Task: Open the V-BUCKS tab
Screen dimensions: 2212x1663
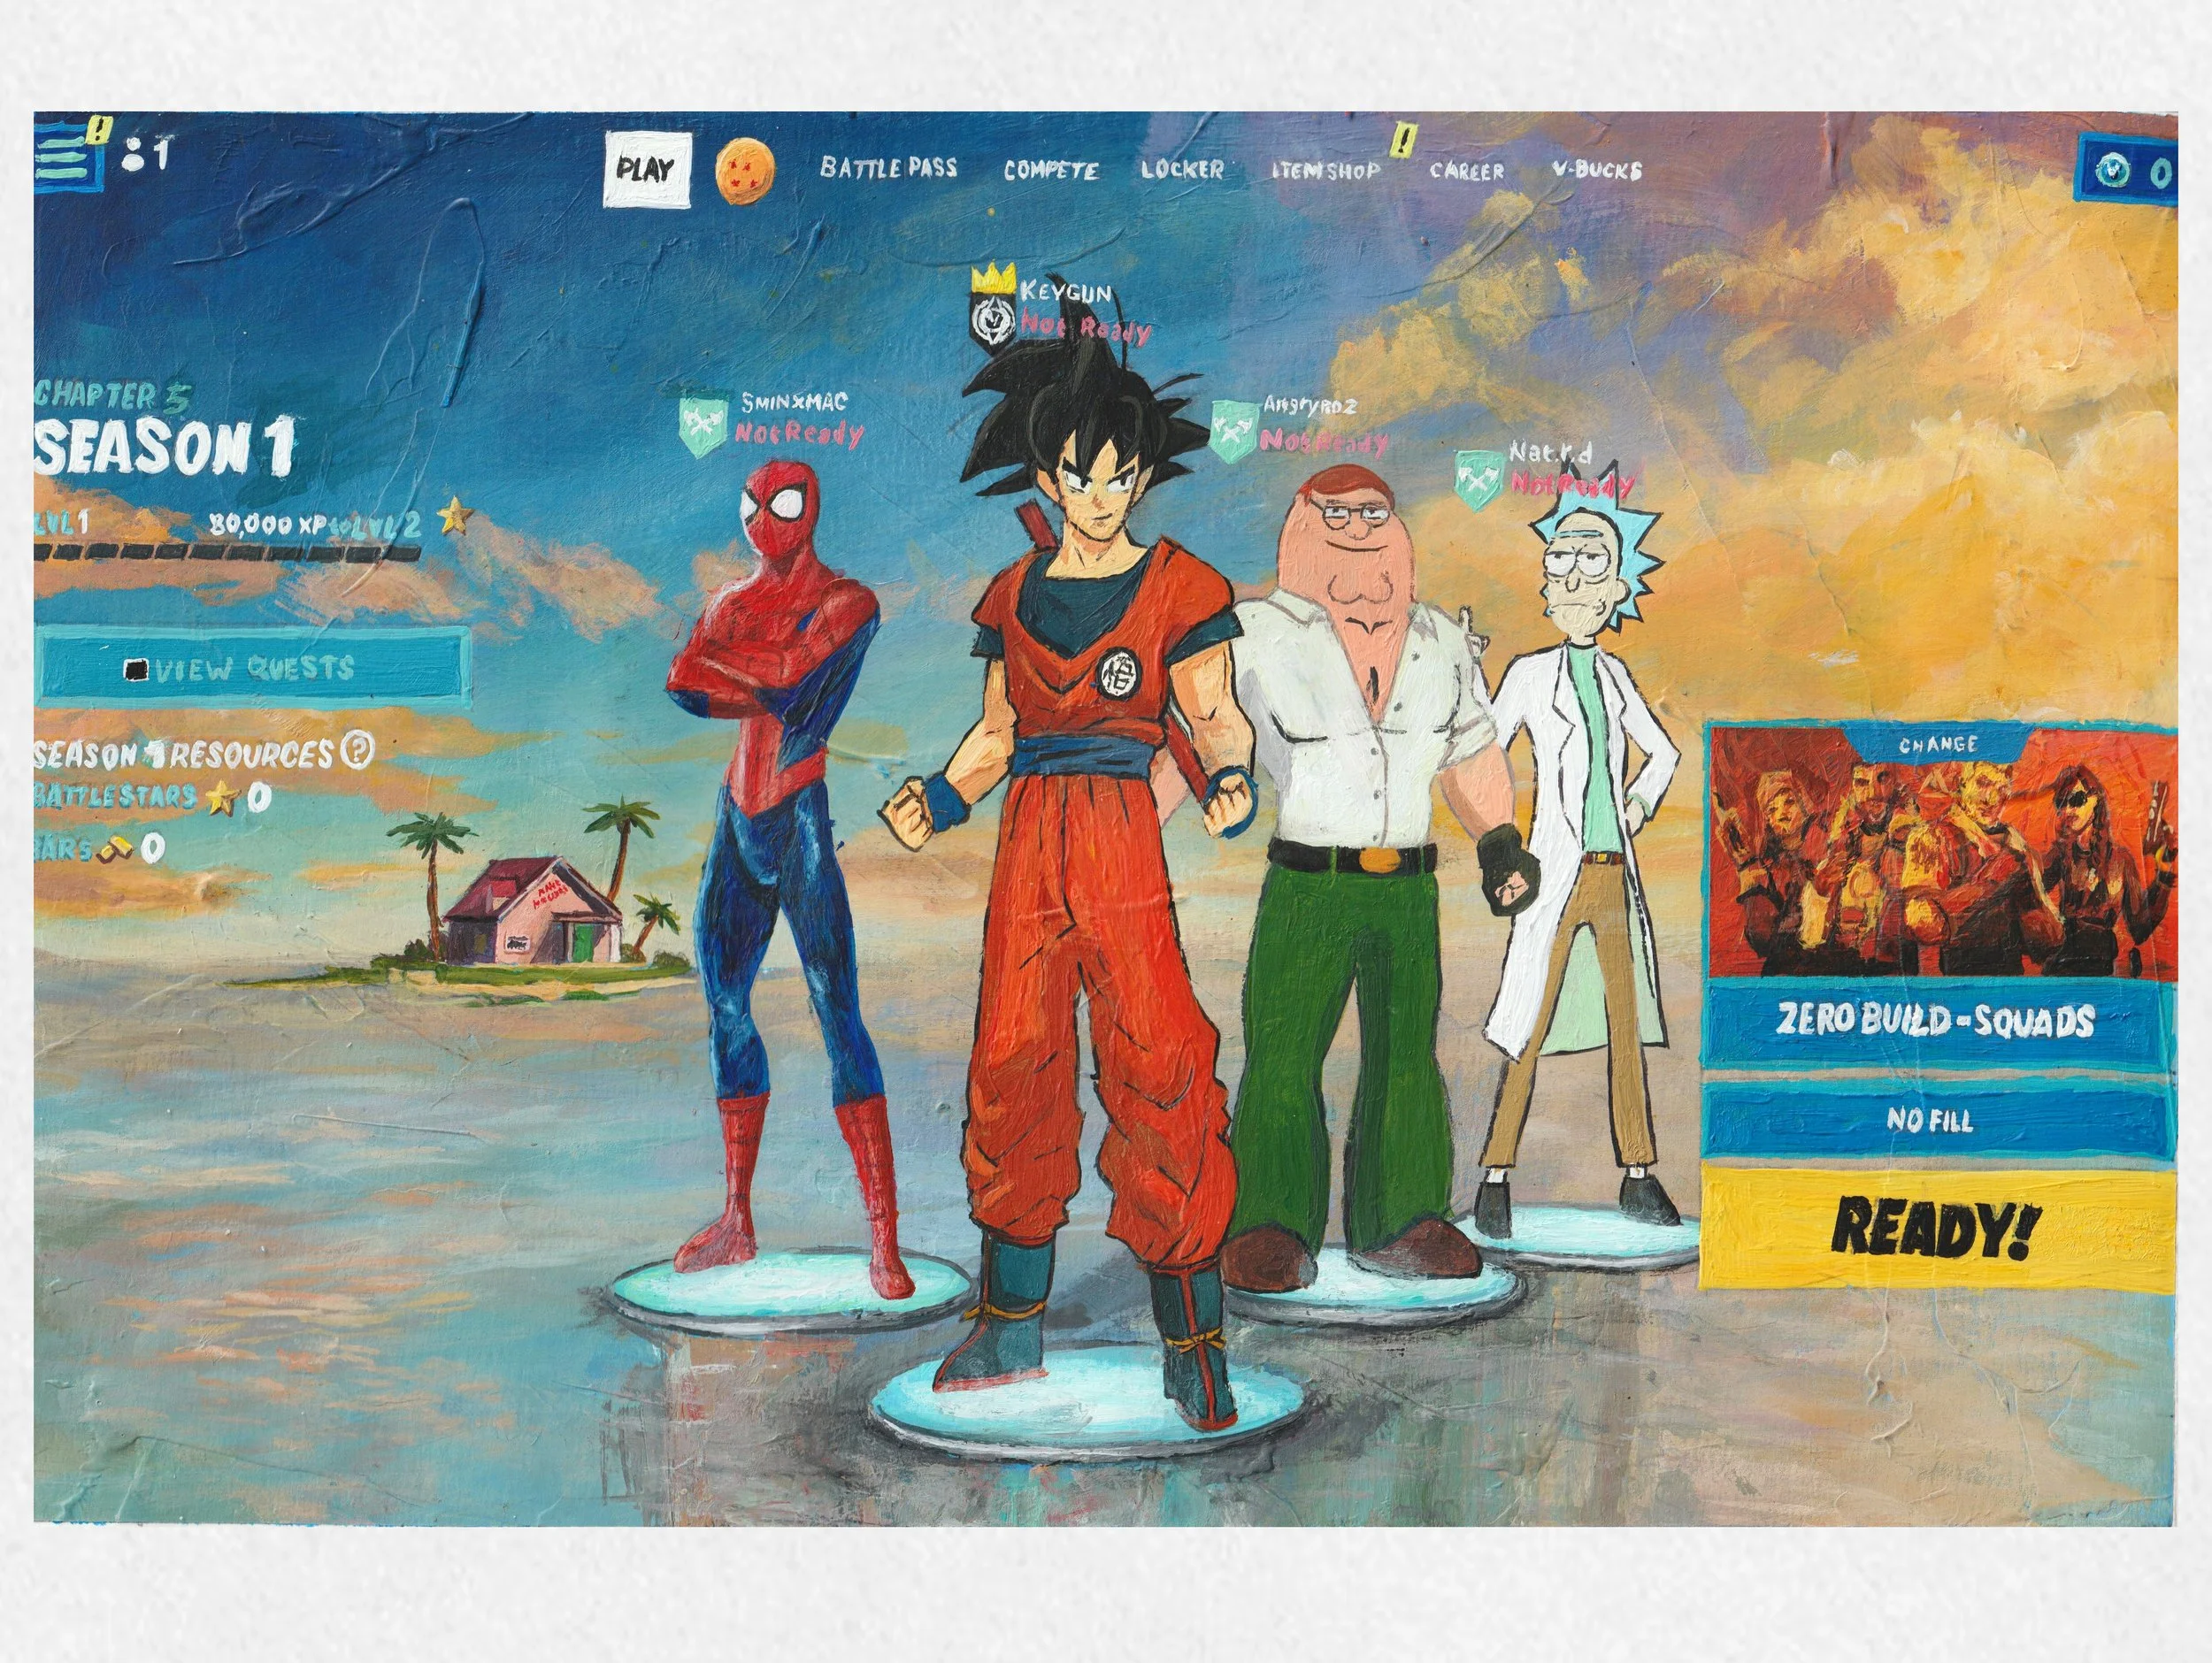Action: (x=1597, y=170)
